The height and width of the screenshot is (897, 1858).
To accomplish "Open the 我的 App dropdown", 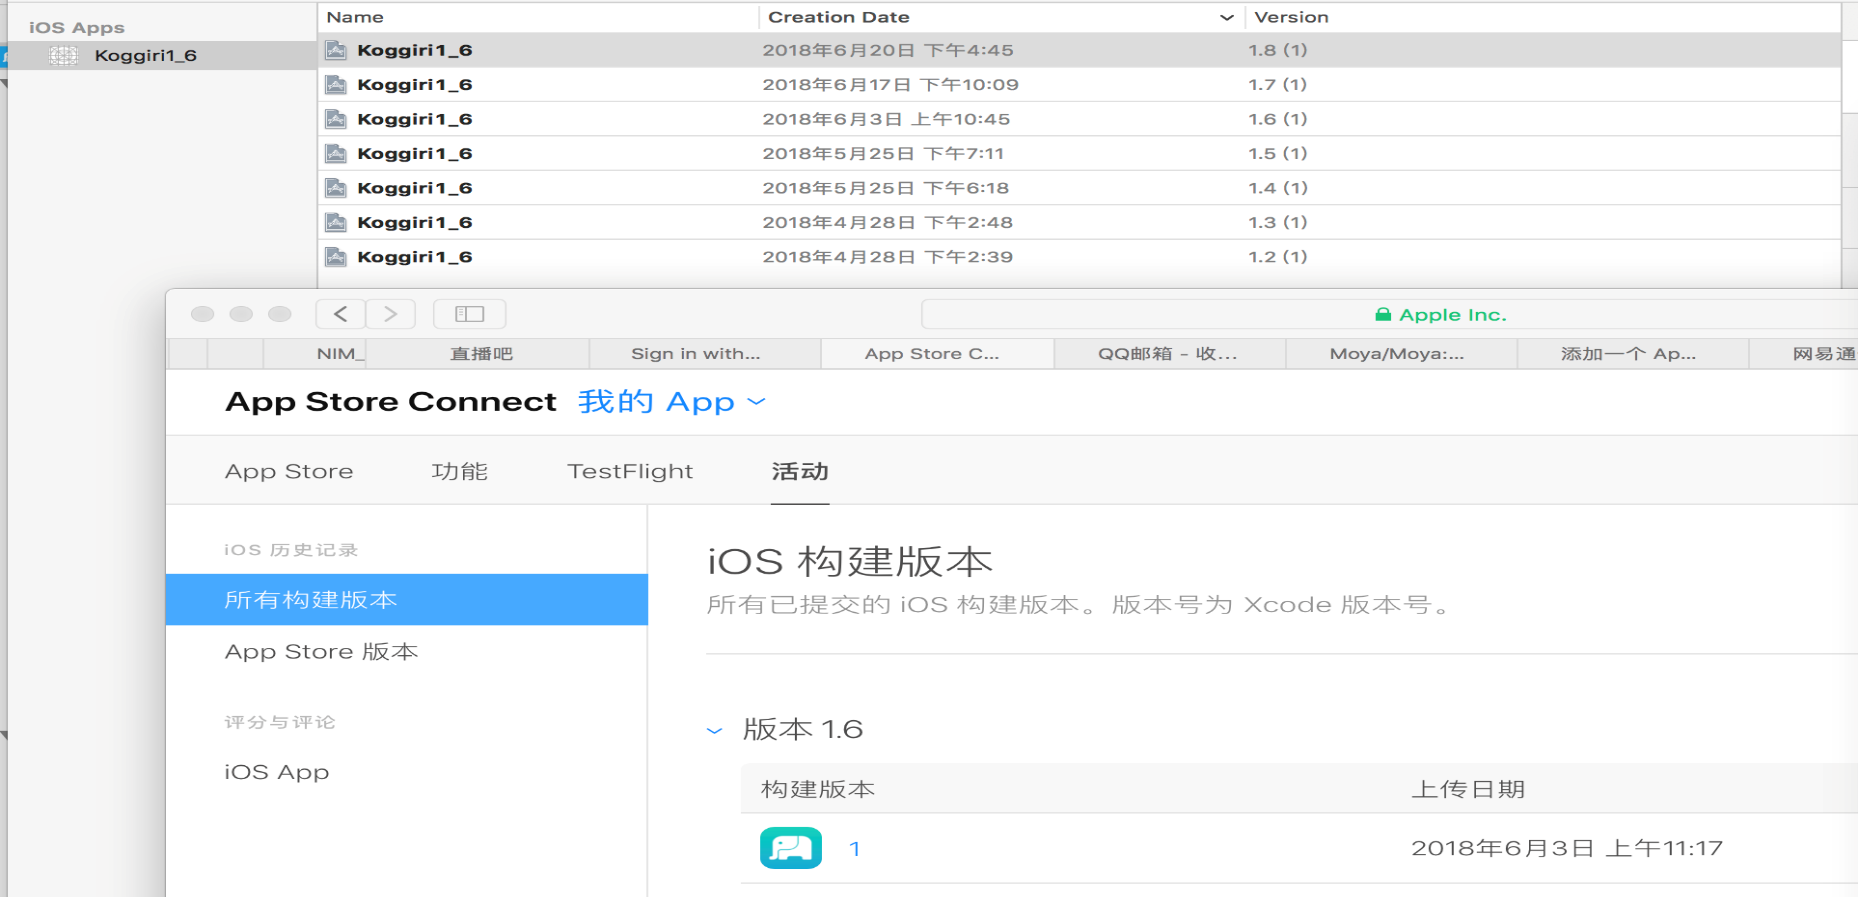I will click(x=672, y=402).
